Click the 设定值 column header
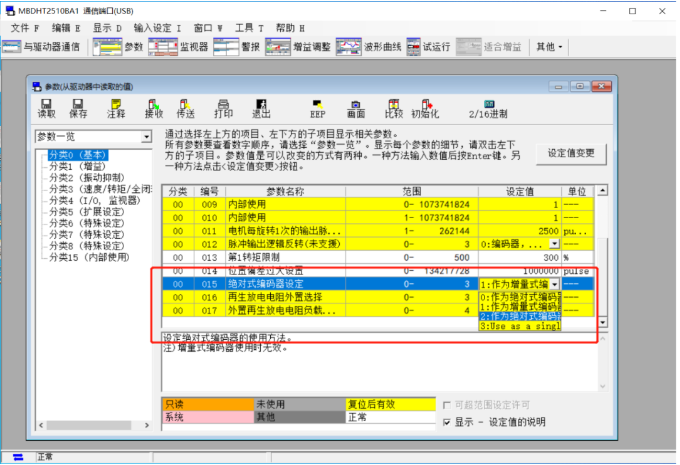The image size is (680, 465). (520, 191)
